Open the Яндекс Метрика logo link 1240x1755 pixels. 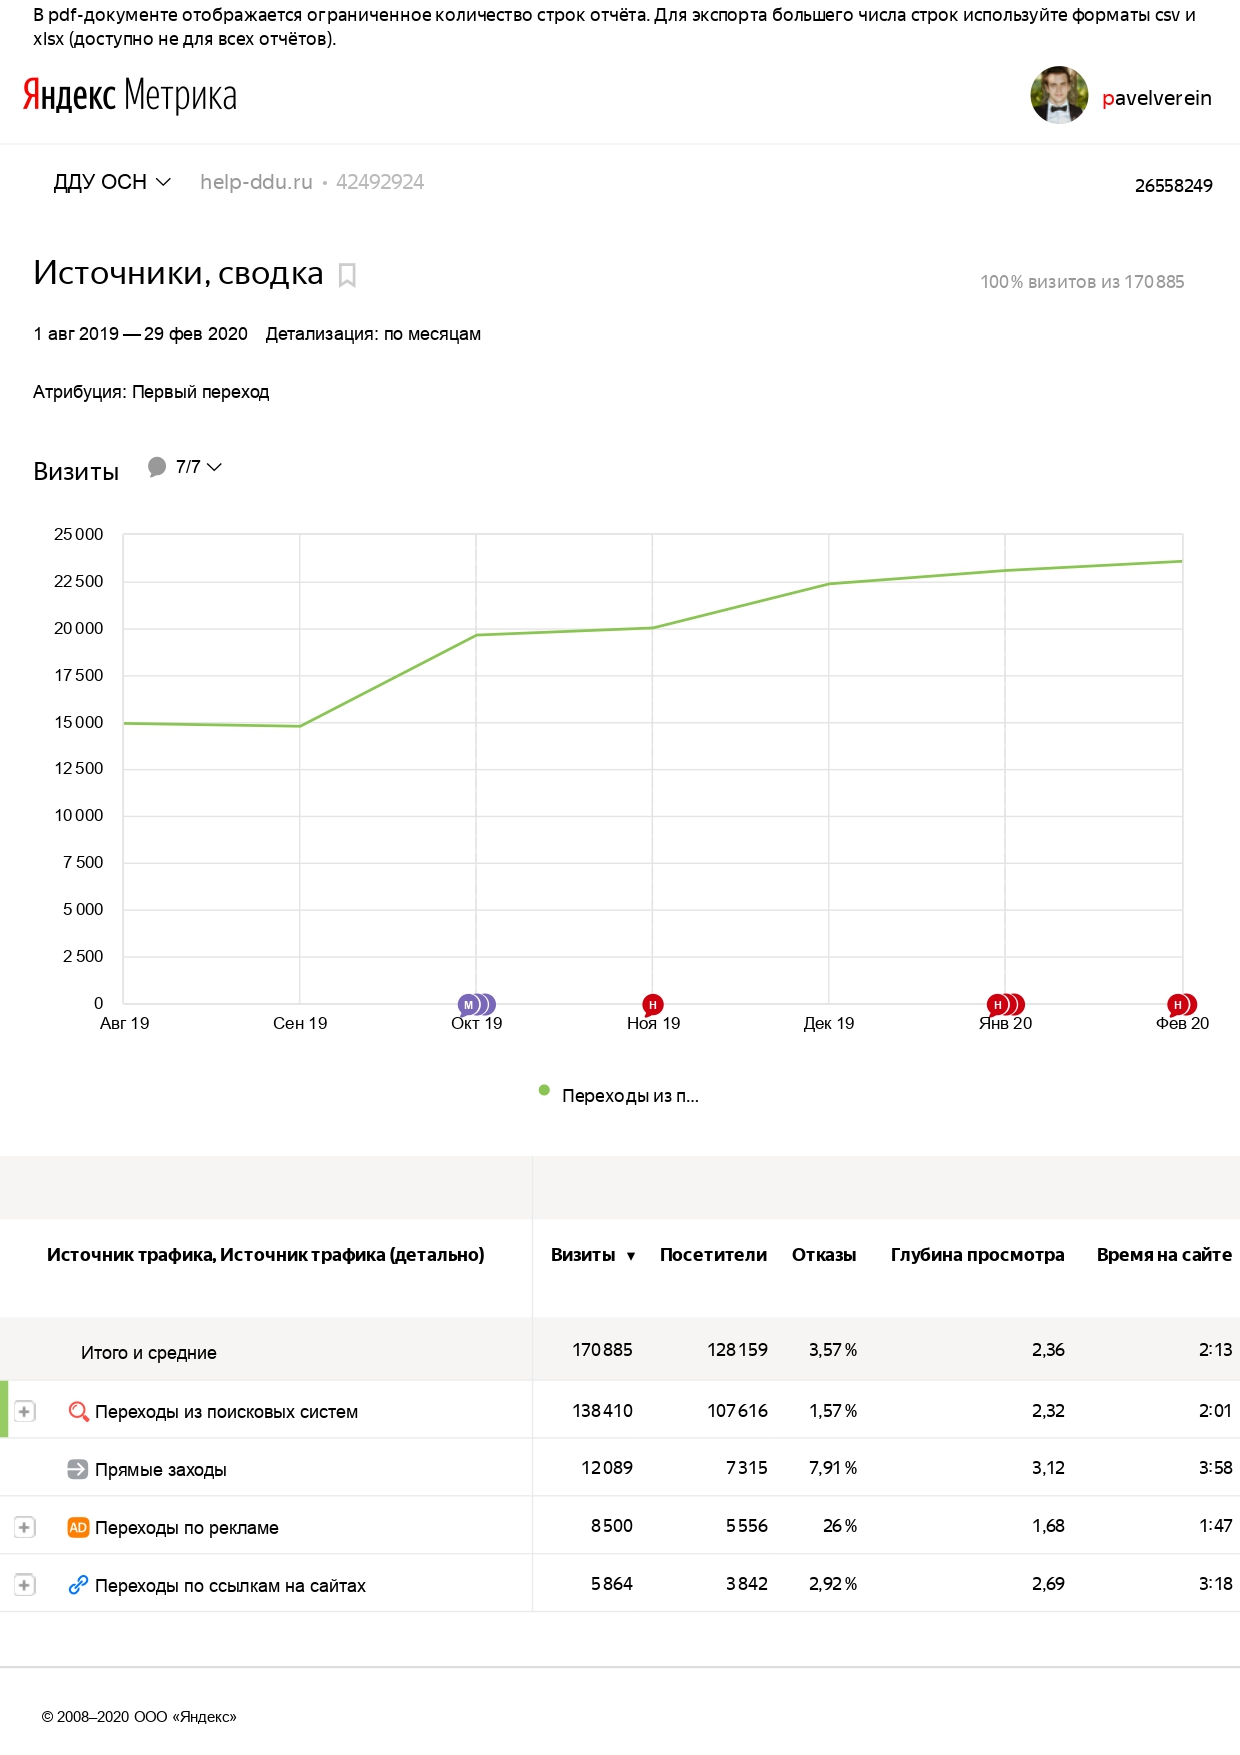(130, 96)
